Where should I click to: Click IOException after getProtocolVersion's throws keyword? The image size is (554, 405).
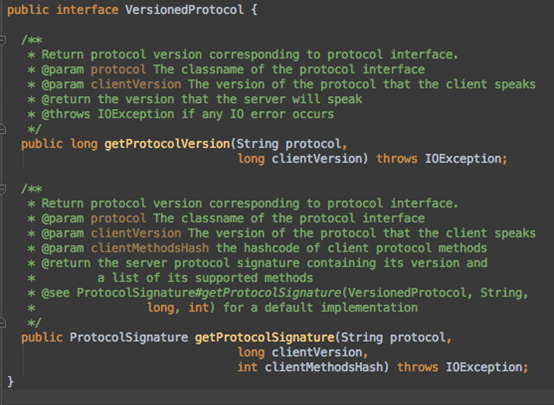point(463,159)
